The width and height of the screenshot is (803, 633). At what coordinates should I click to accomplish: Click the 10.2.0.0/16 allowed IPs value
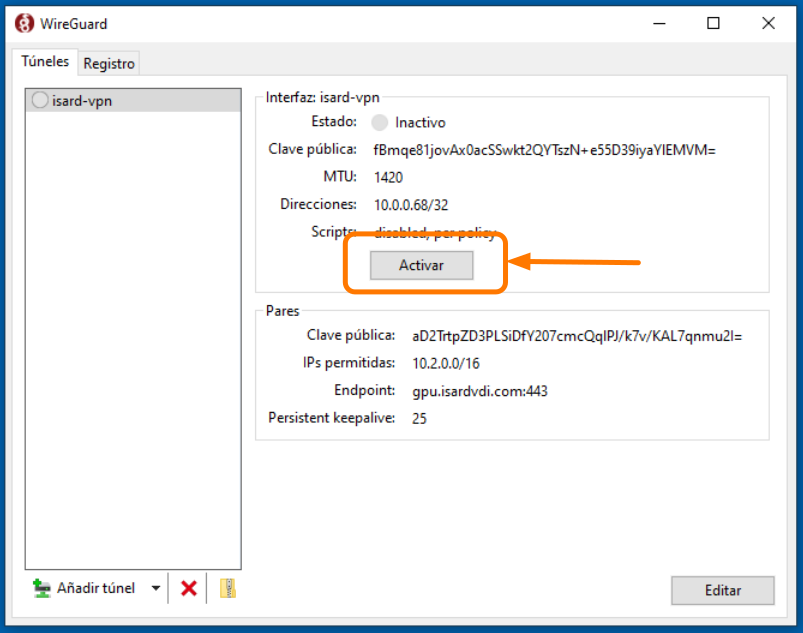[x=445, y=364]
